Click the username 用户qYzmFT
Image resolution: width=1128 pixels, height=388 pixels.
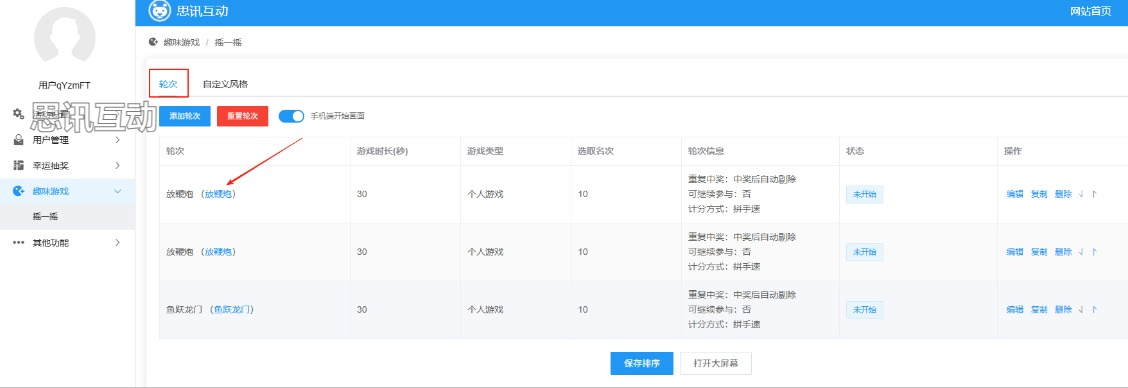[x=65, y=85]
